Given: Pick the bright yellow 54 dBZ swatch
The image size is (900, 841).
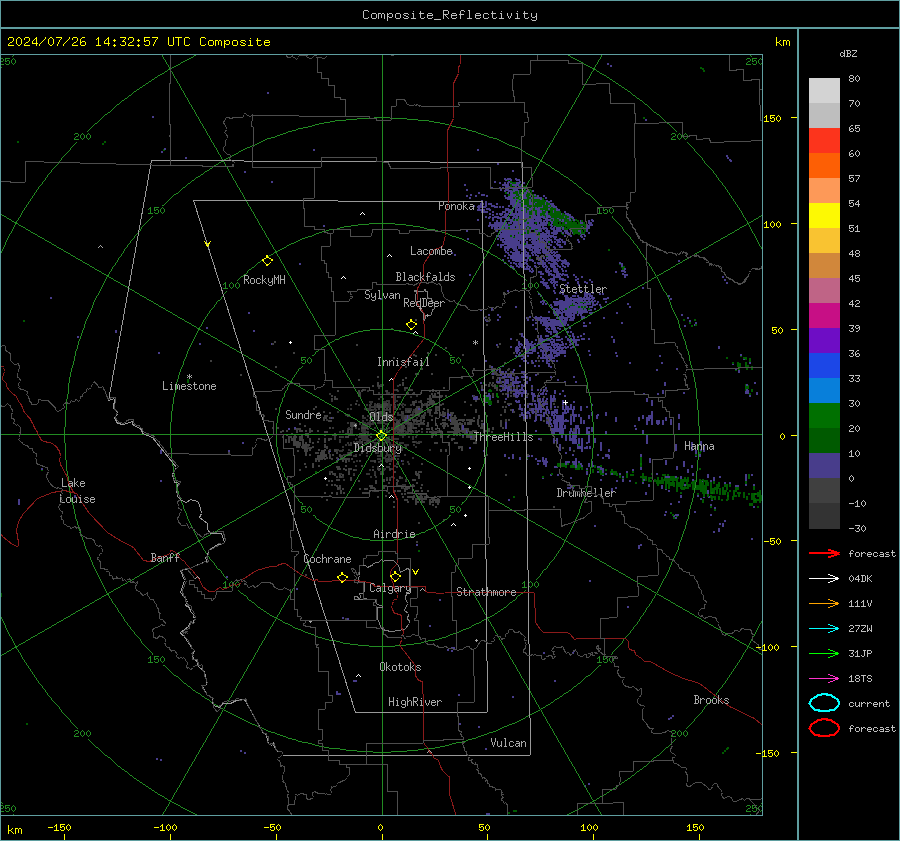Looking at the screenshot, I should click(824, 216).
